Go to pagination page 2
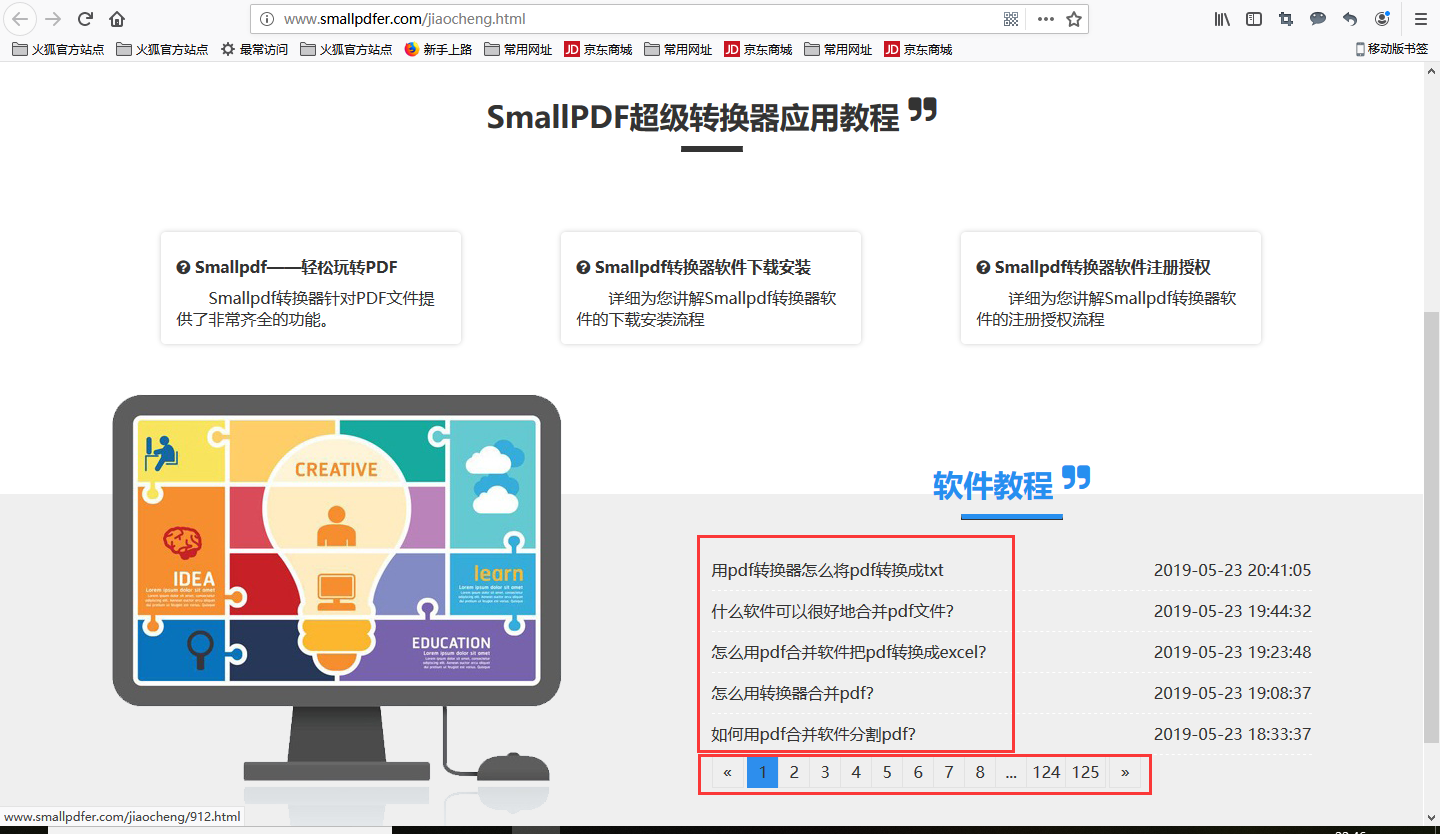This screenshot has height=834, width=1440. tap(794, 772)
